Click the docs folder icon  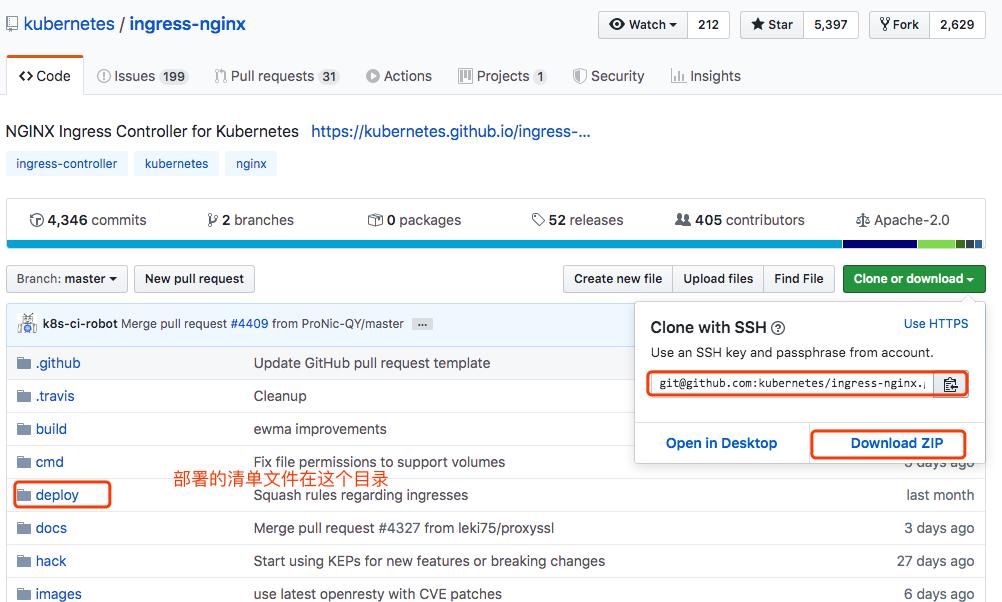coord(24,528)
